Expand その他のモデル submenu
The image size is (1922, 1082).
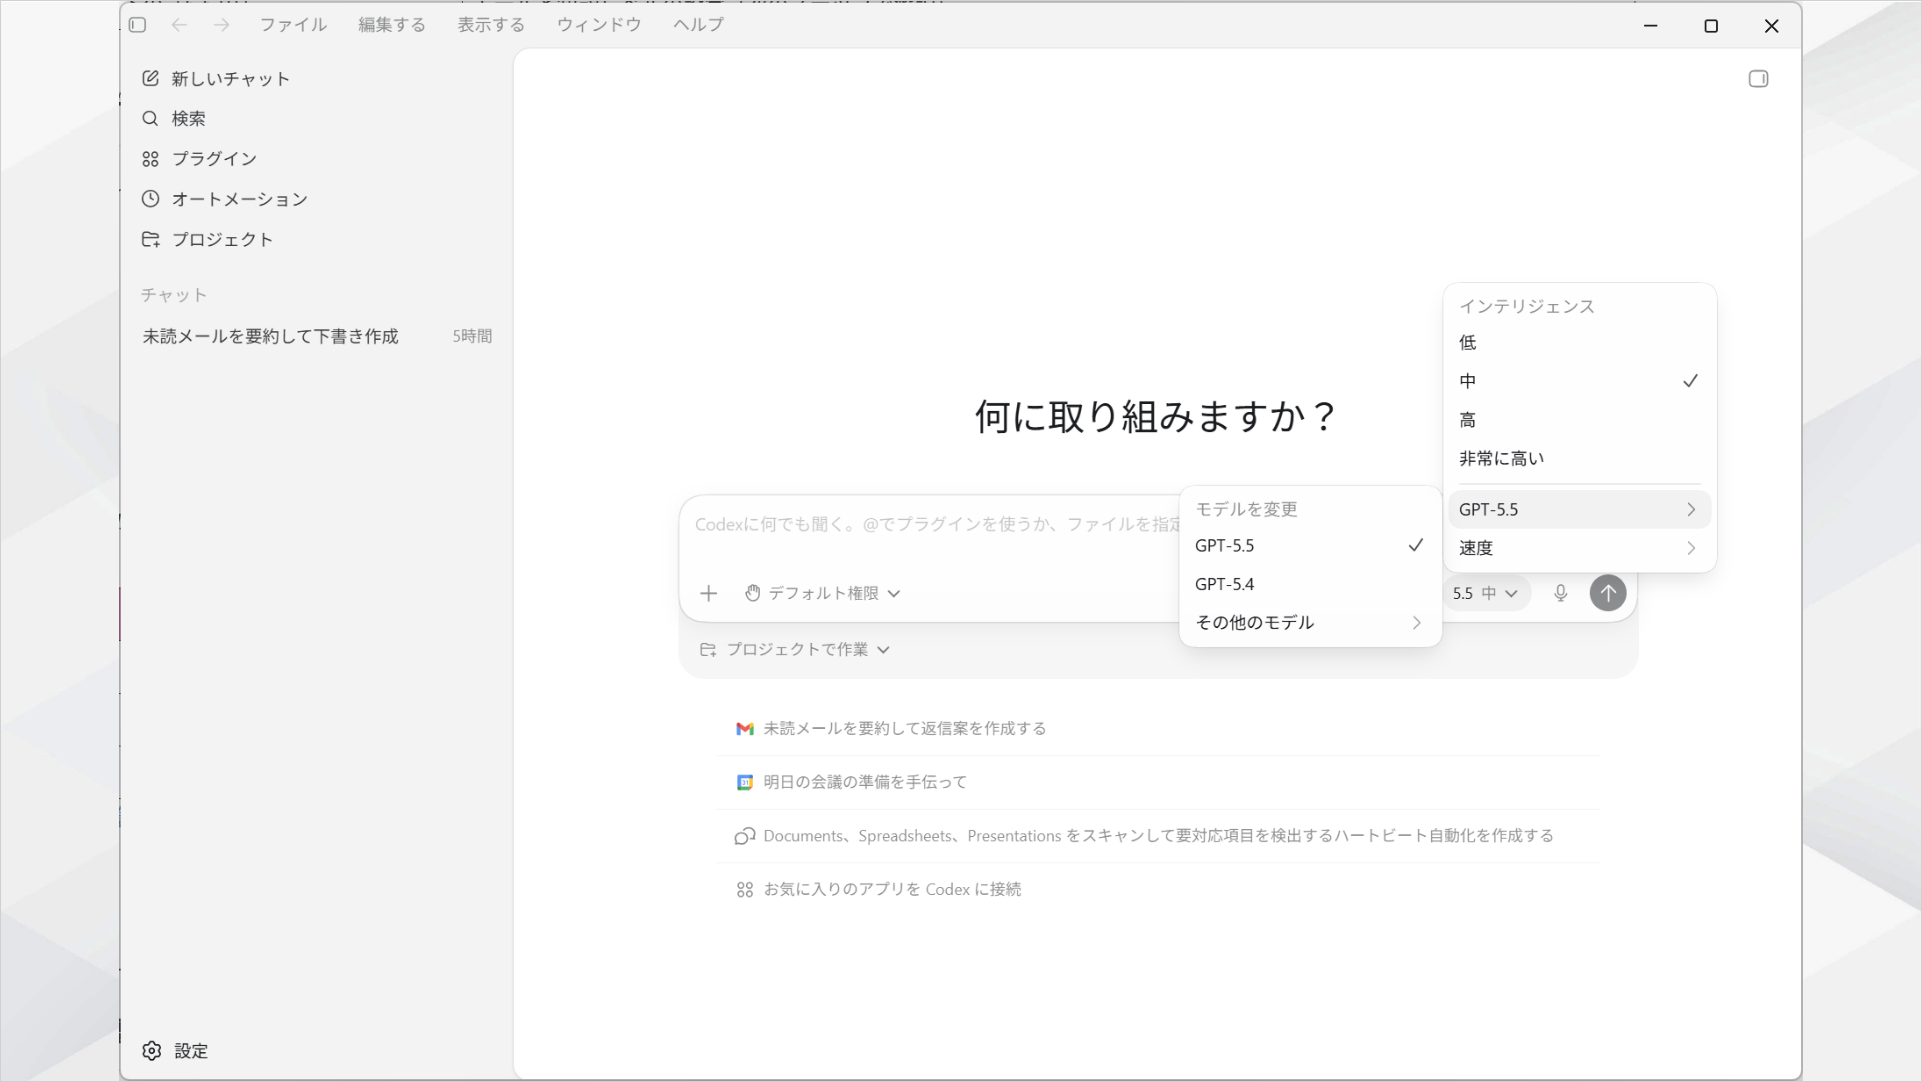[1310, 622]
